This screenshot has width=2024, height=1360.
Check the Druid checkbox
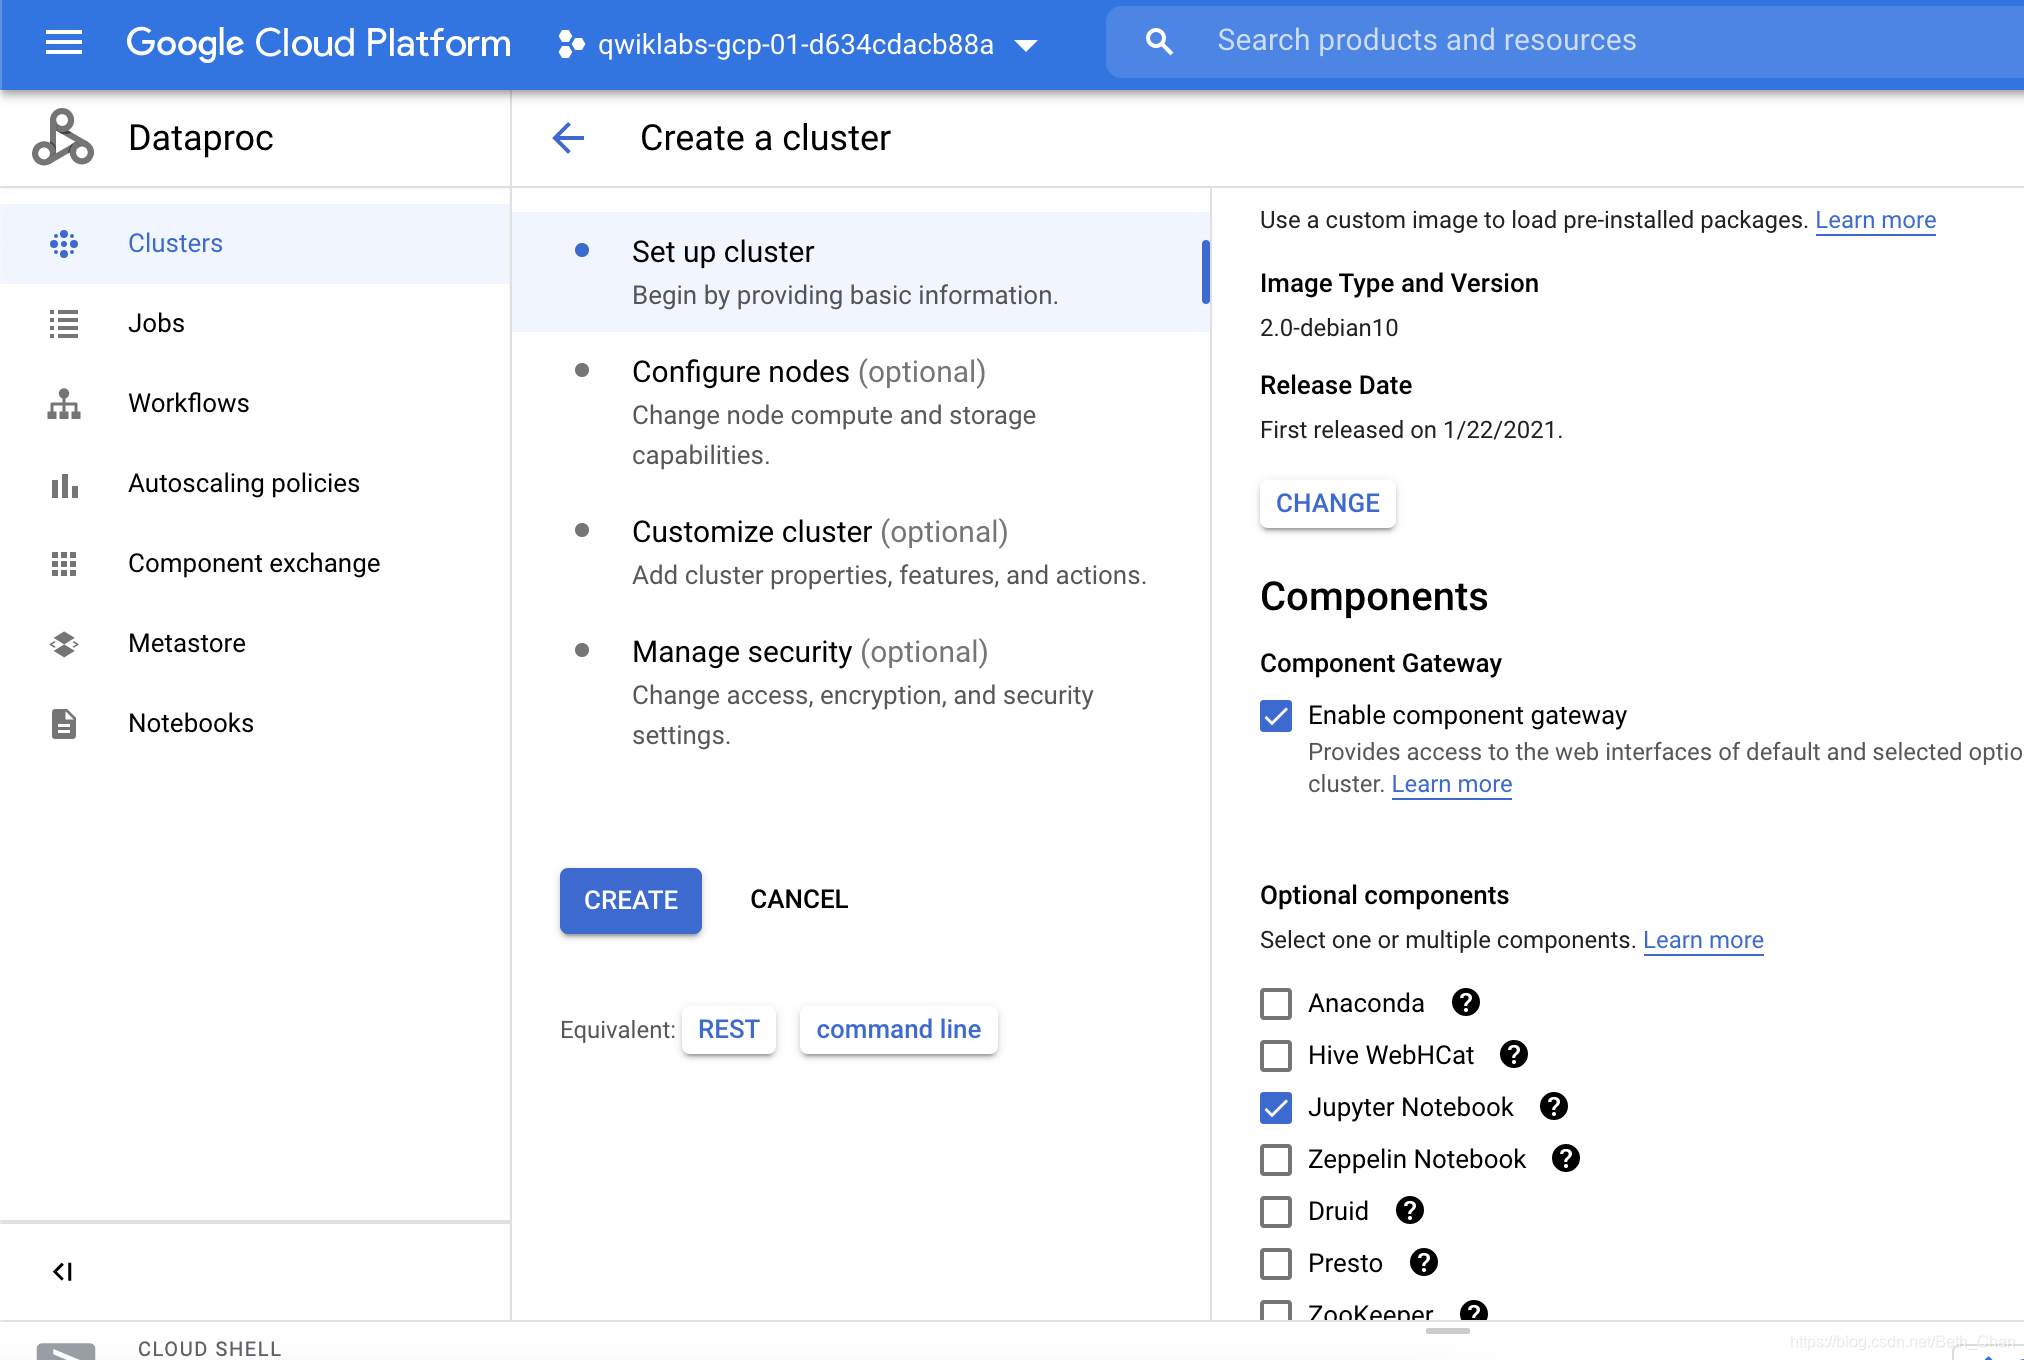pos(1276,1211)
